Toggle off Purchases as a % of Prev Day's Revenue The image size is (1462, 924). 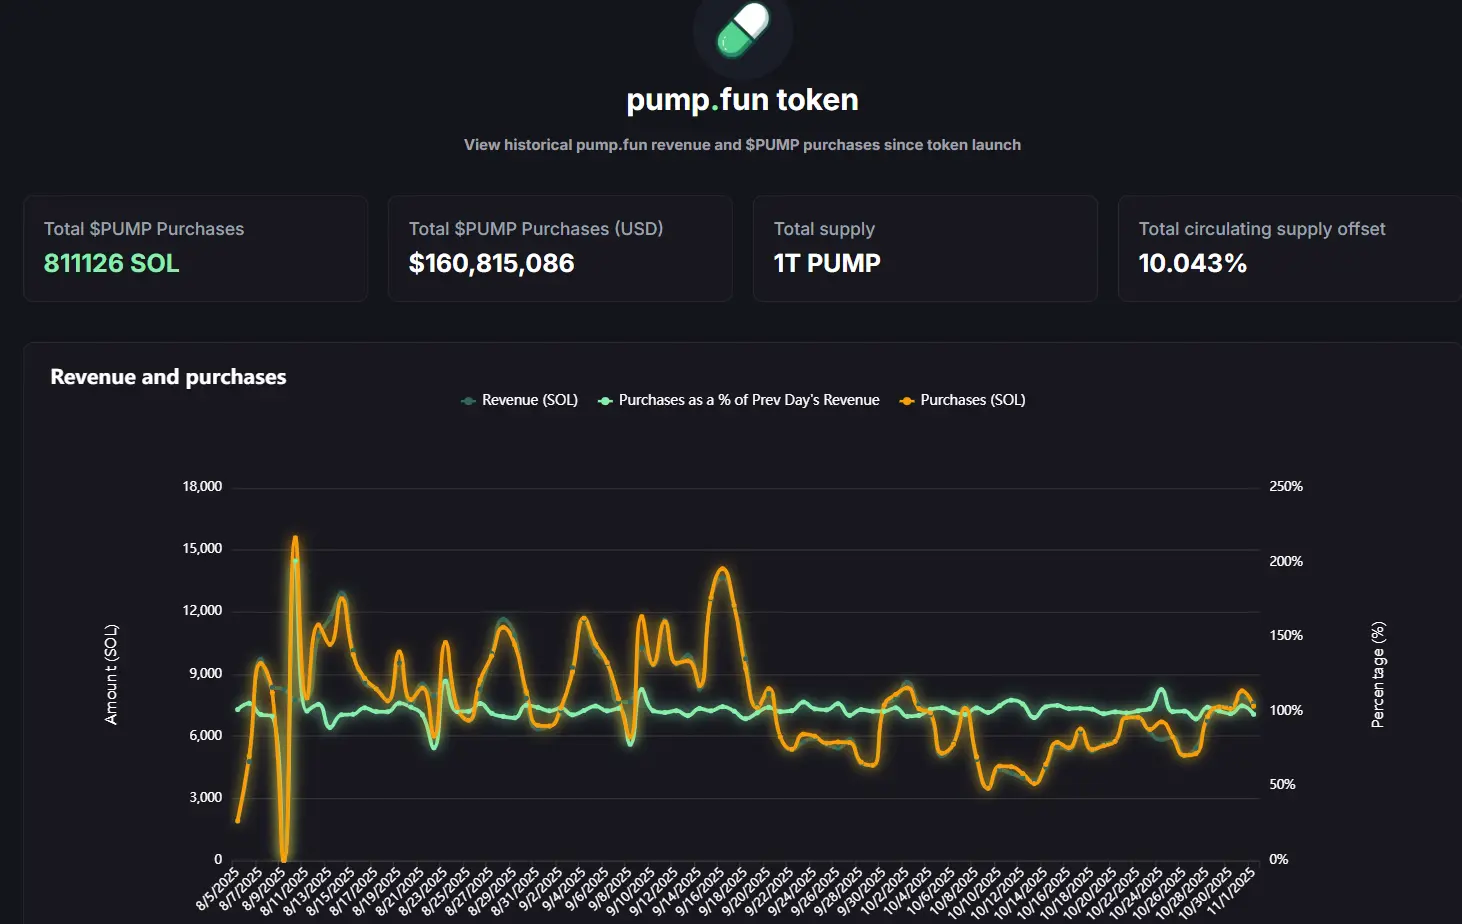(748, 399)
